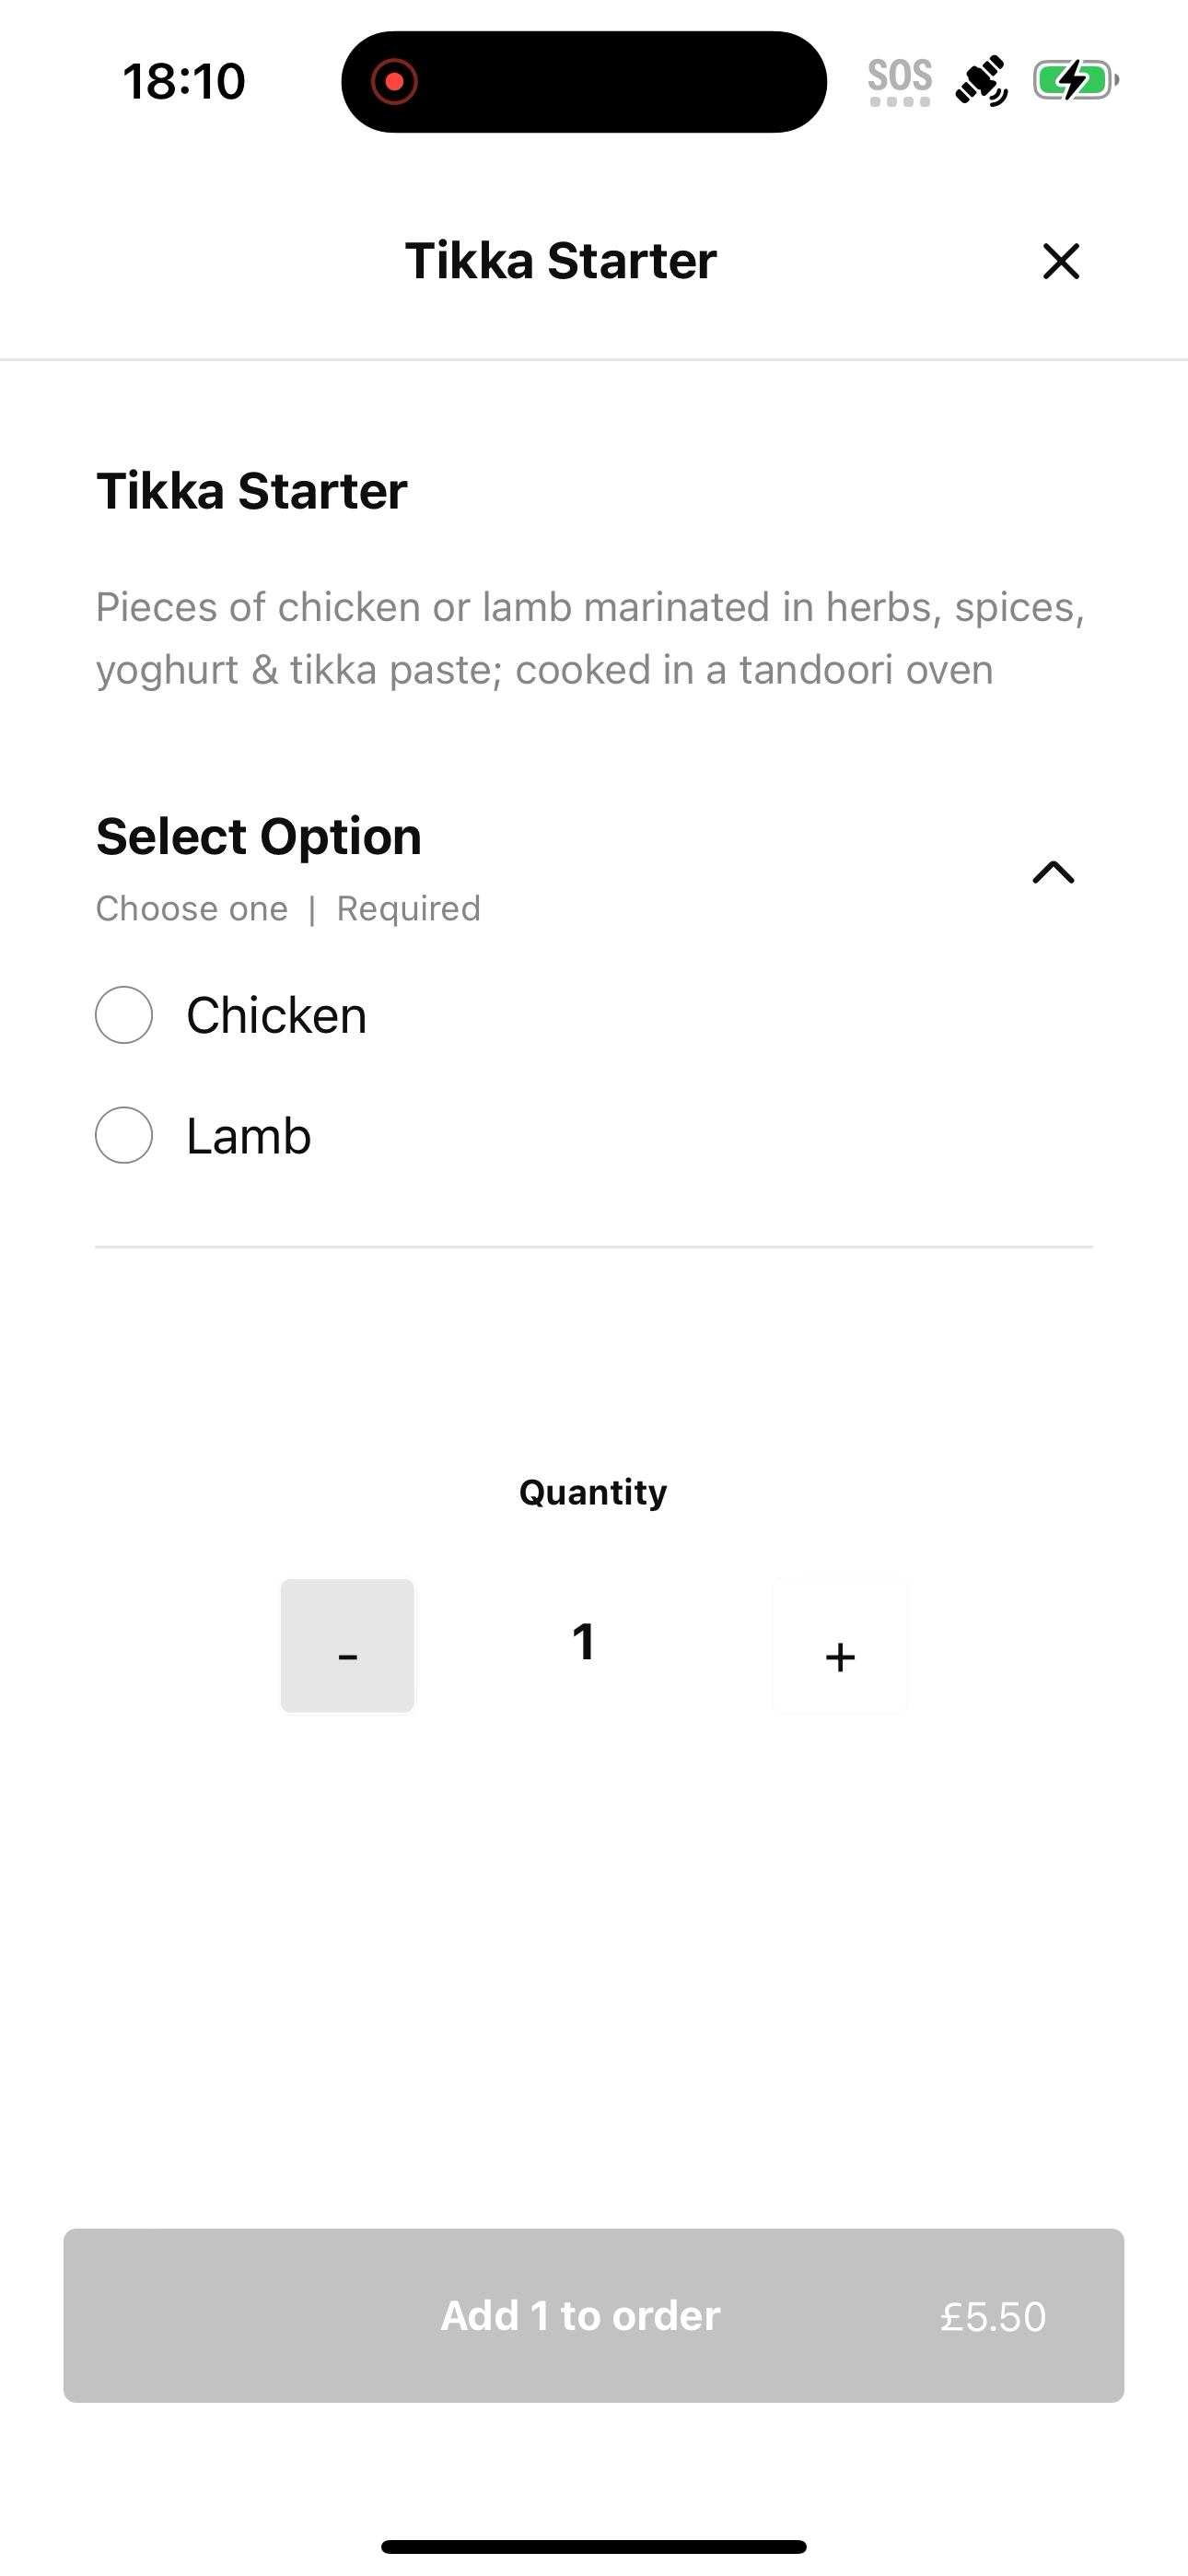Increase quantity with the plus button
This screenshot has width=1188, height=2576.
(840, 1646)
